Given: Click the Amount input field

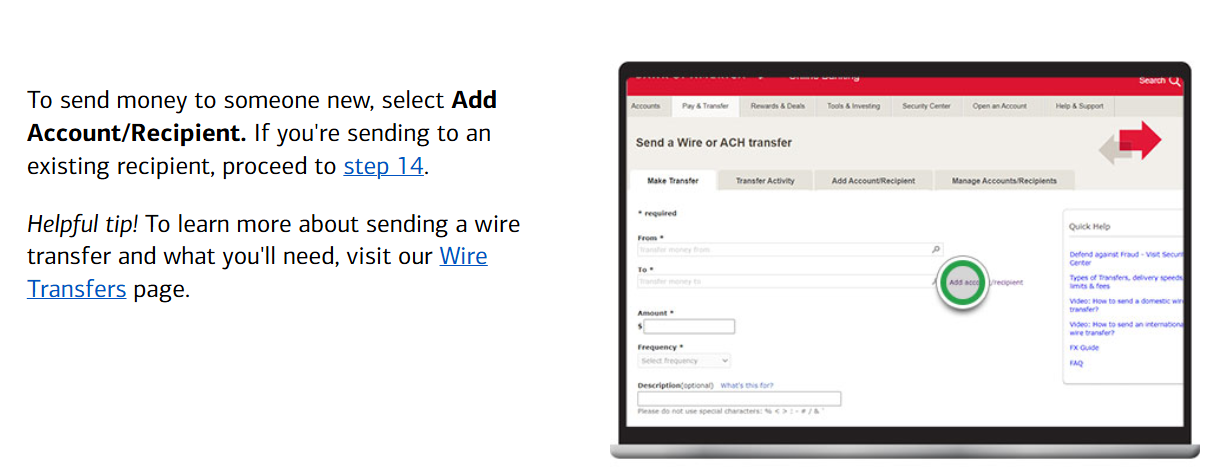Looking at the screenshot, I should tap(689, 327).
